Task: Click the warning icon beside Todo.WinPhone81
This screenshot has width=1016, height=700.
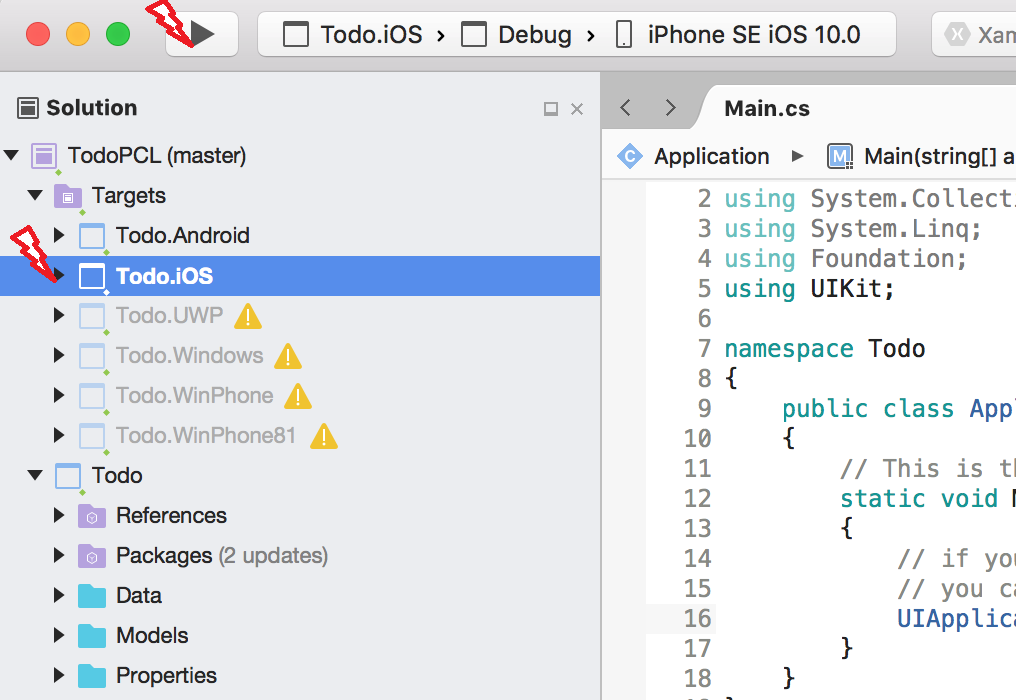Action: coord(324,436)
